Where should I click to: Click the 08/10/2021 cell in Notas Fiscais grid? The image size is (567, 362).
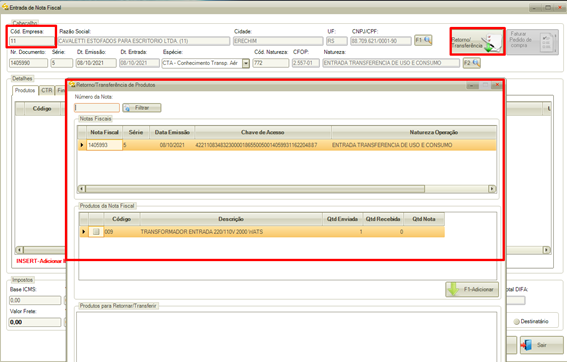point(172,145)
